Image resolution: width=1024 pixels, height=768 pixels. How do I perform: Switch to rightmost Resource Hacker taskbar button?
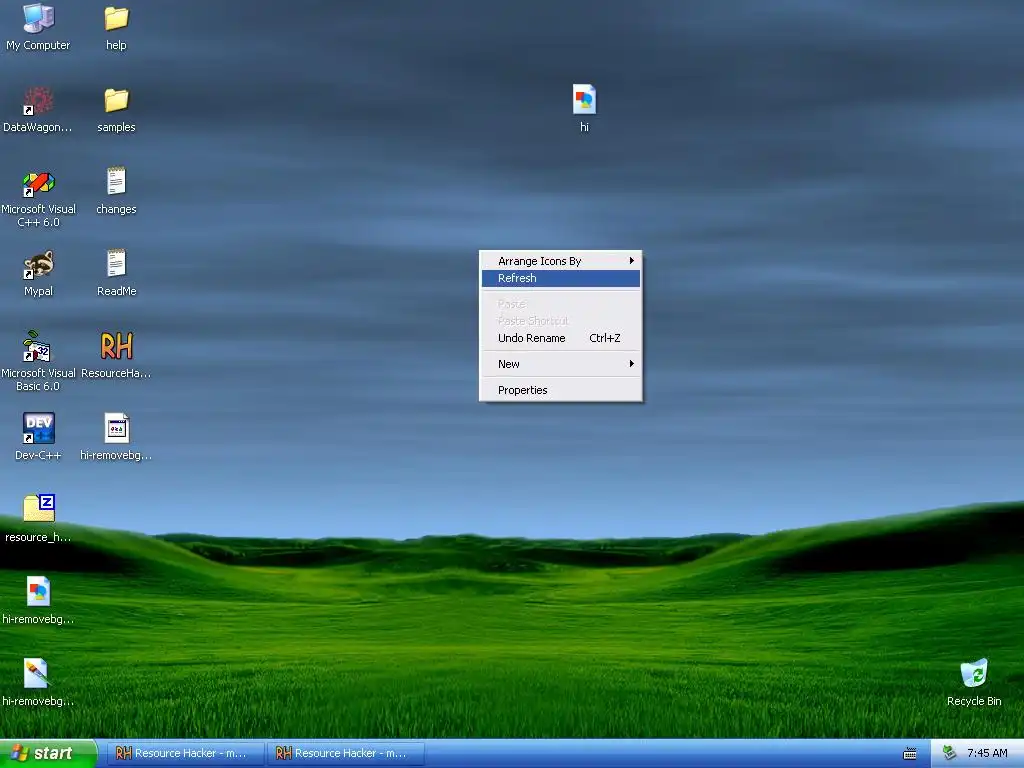(345, 754)
